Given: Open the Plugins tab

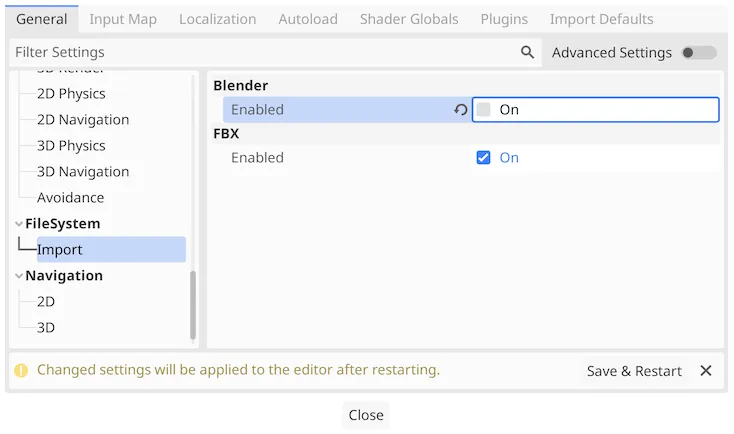Looking at the screenshot, I should [x=504, y=19].
